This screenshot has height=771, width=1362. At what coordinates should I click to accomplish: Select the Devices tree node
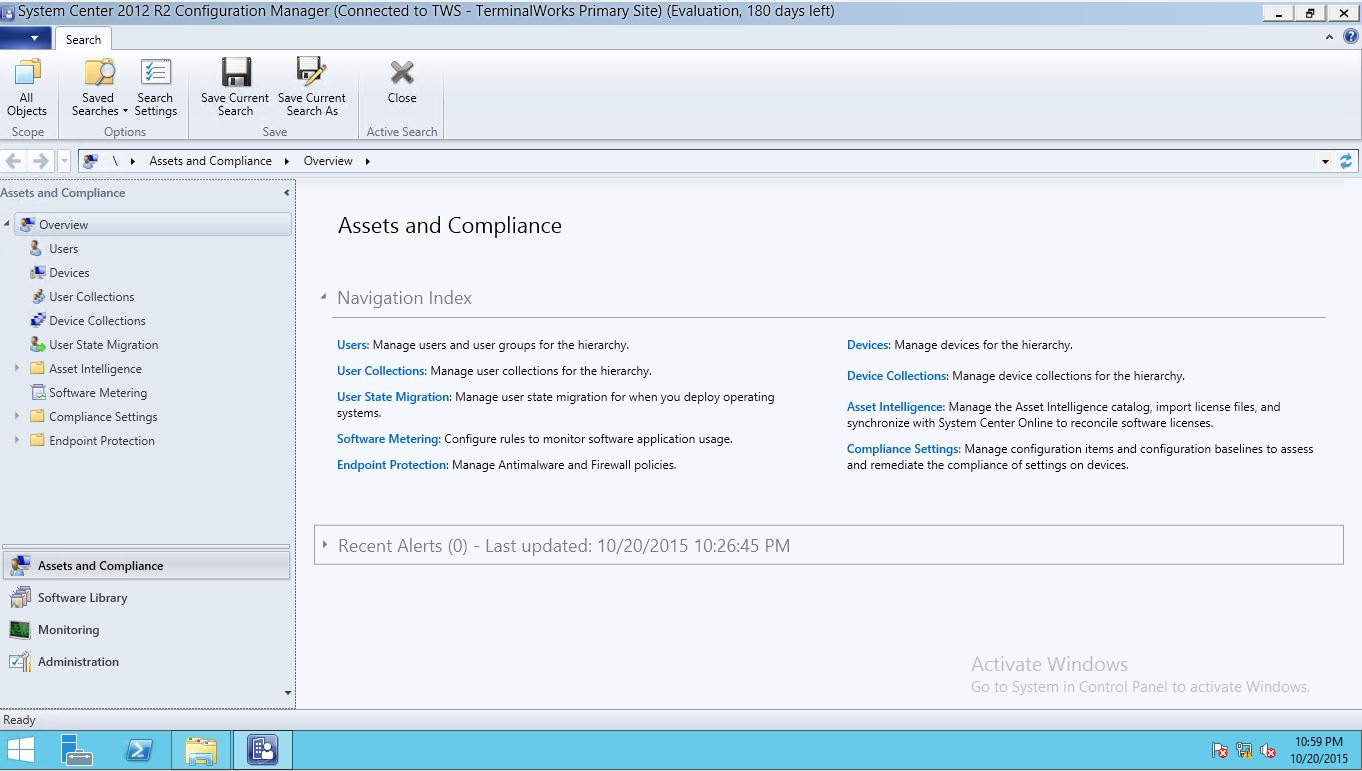tap(69, 273)
